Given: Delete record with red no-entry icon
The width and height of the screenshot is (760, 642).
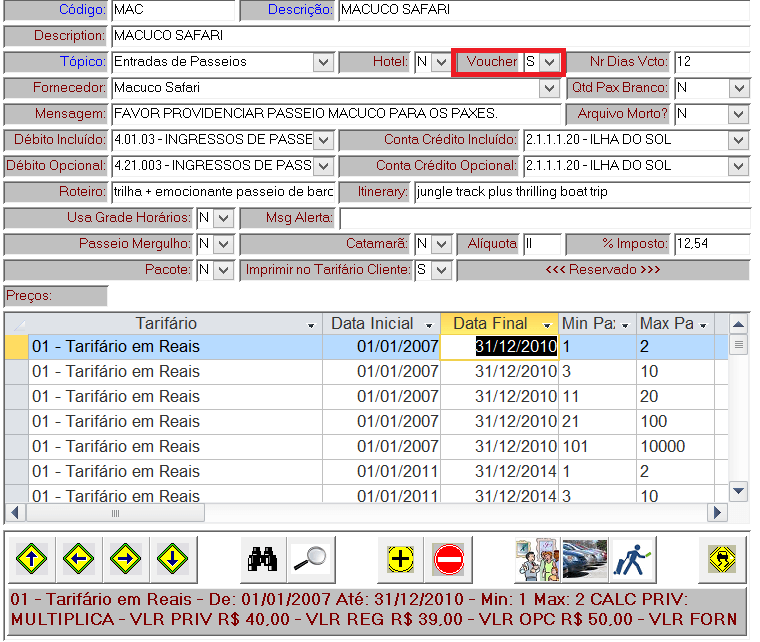Looking at the screenshot, I should [449, 559].
